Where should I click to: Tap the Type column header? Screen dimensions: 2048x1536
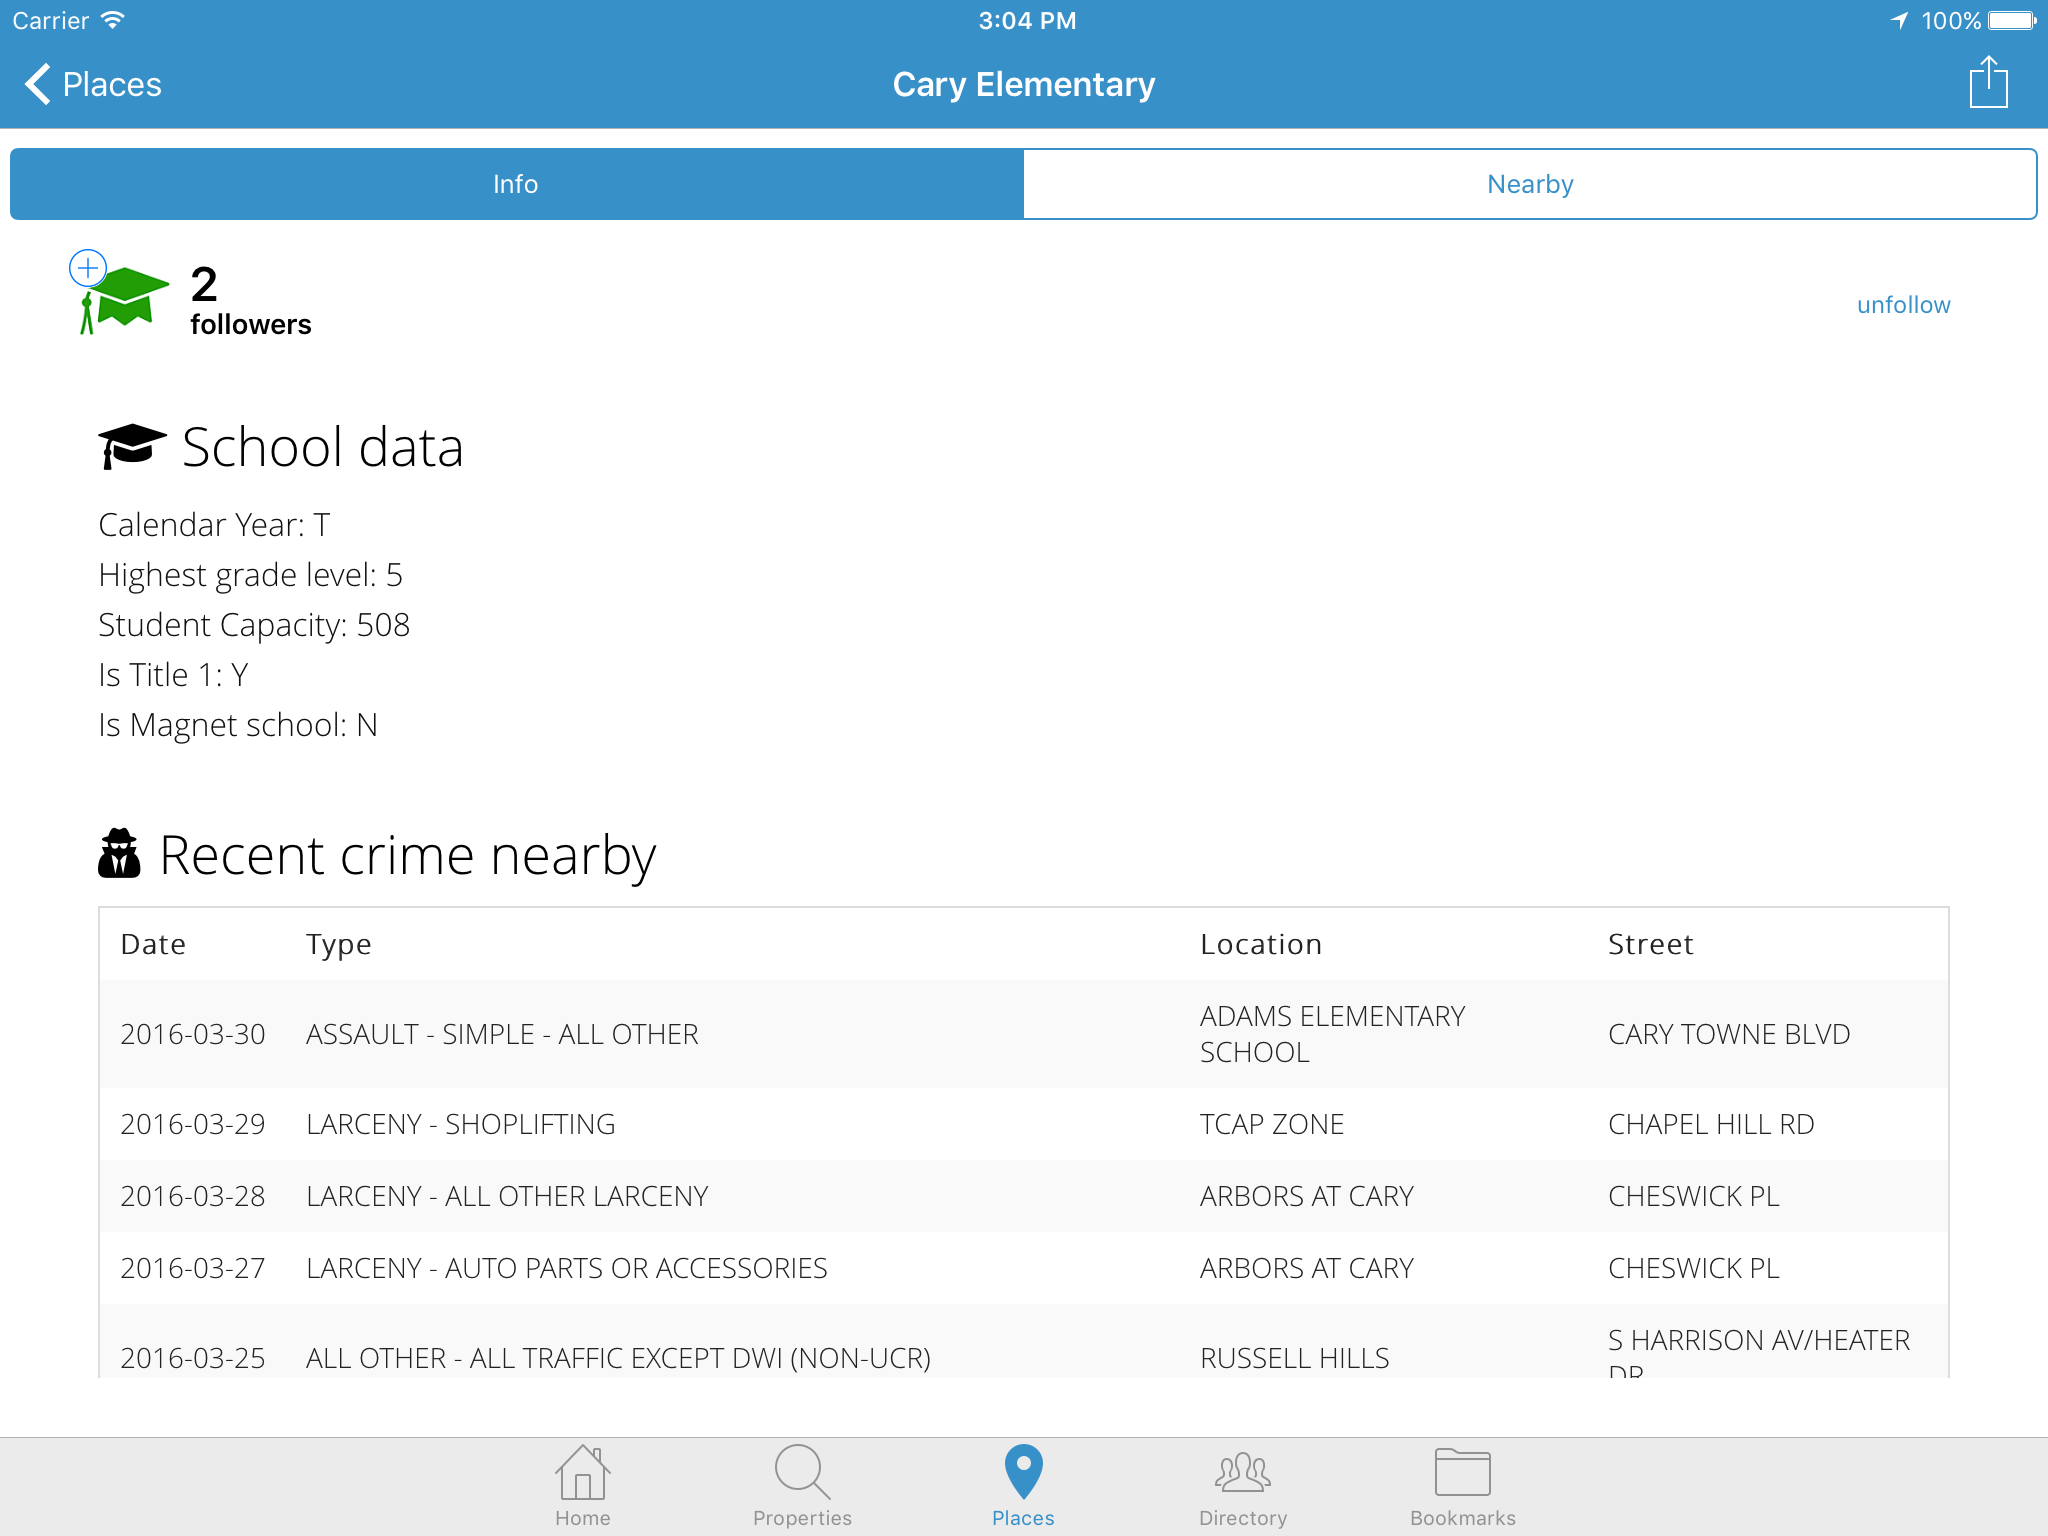click(x=338, y=944)
